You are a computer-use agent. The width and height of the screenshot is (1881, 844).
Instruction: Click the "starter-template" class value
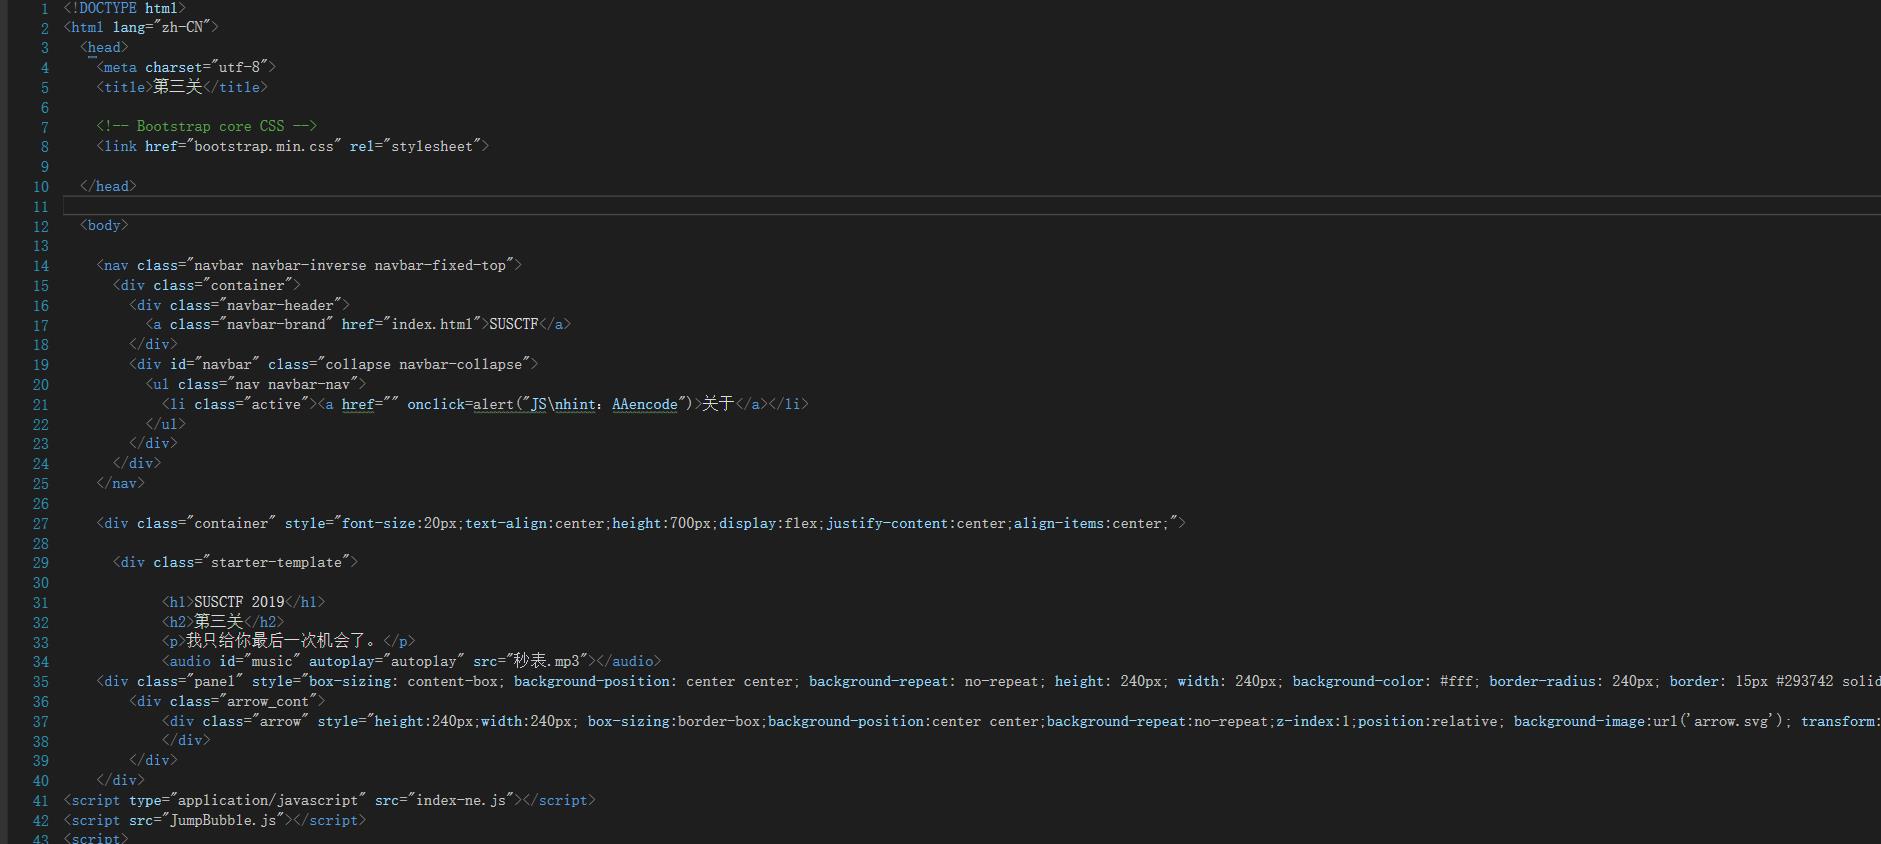click(x=276, y=562)
